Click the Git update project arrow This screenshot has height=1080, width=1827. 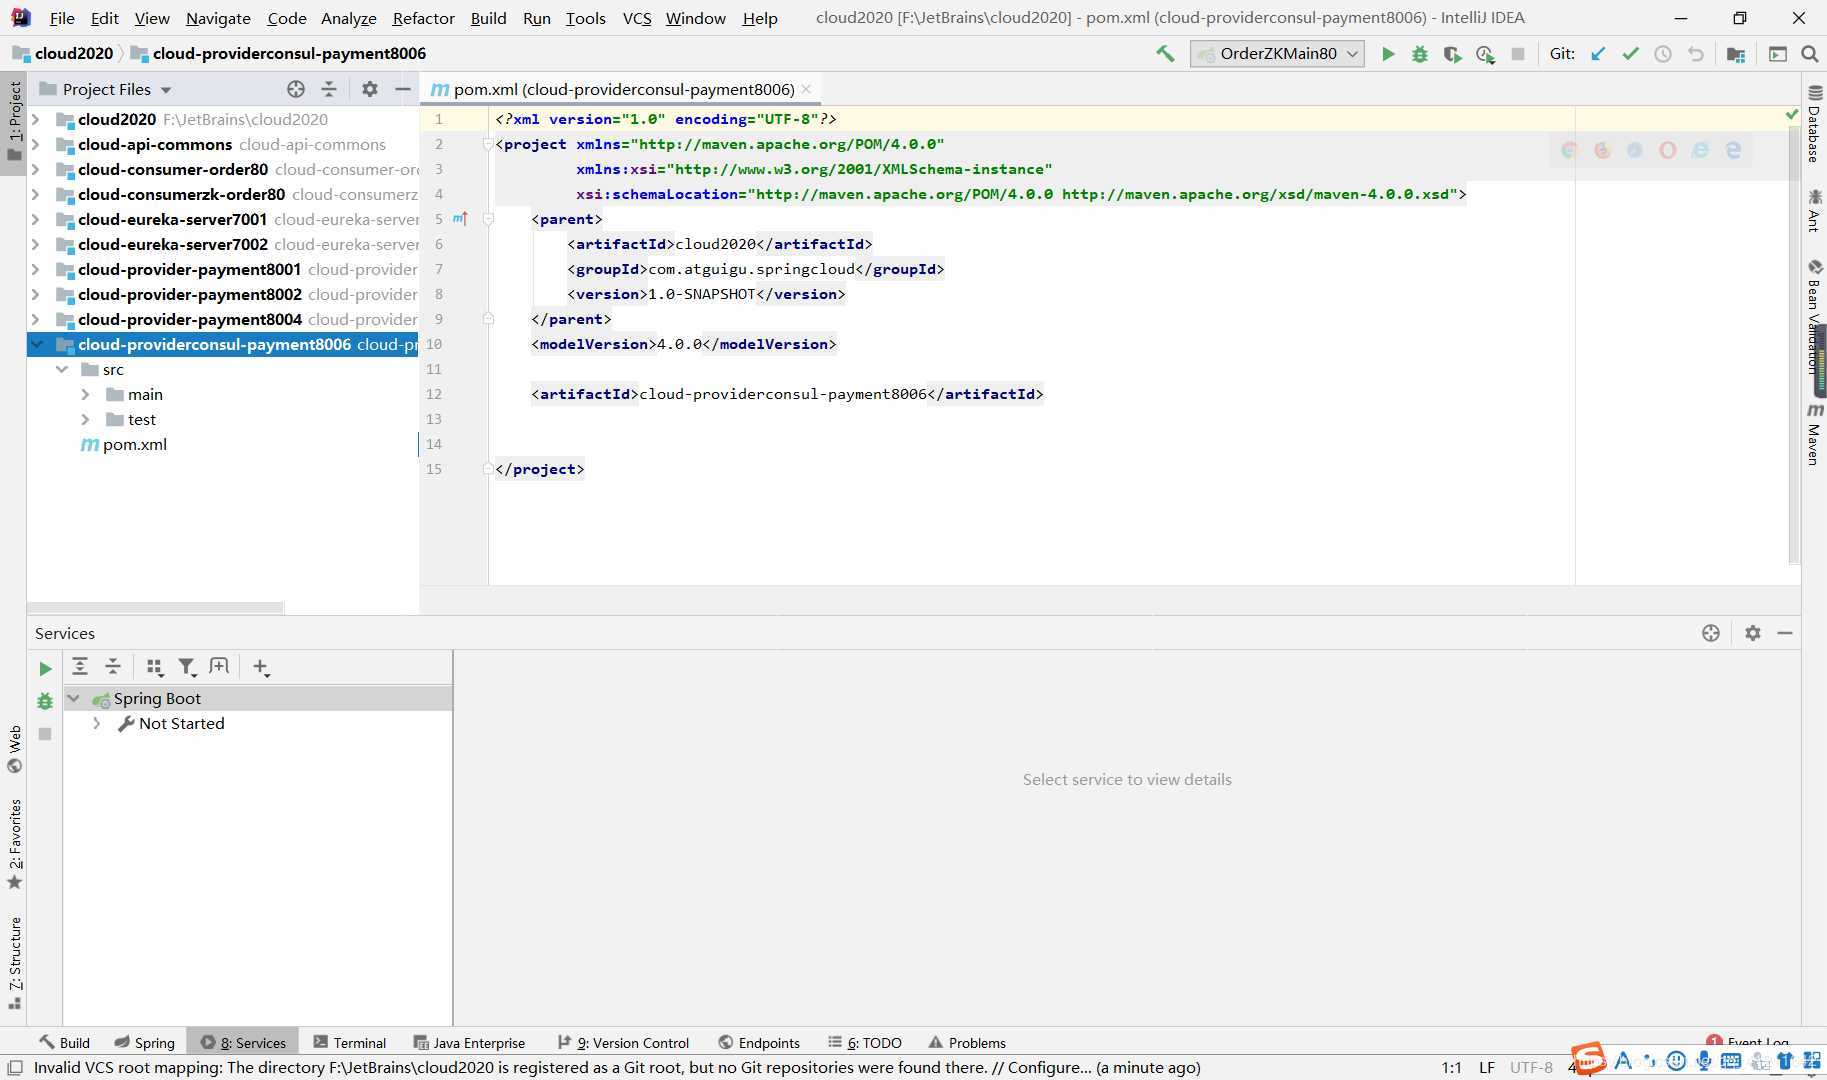[x=1598, y=54]
